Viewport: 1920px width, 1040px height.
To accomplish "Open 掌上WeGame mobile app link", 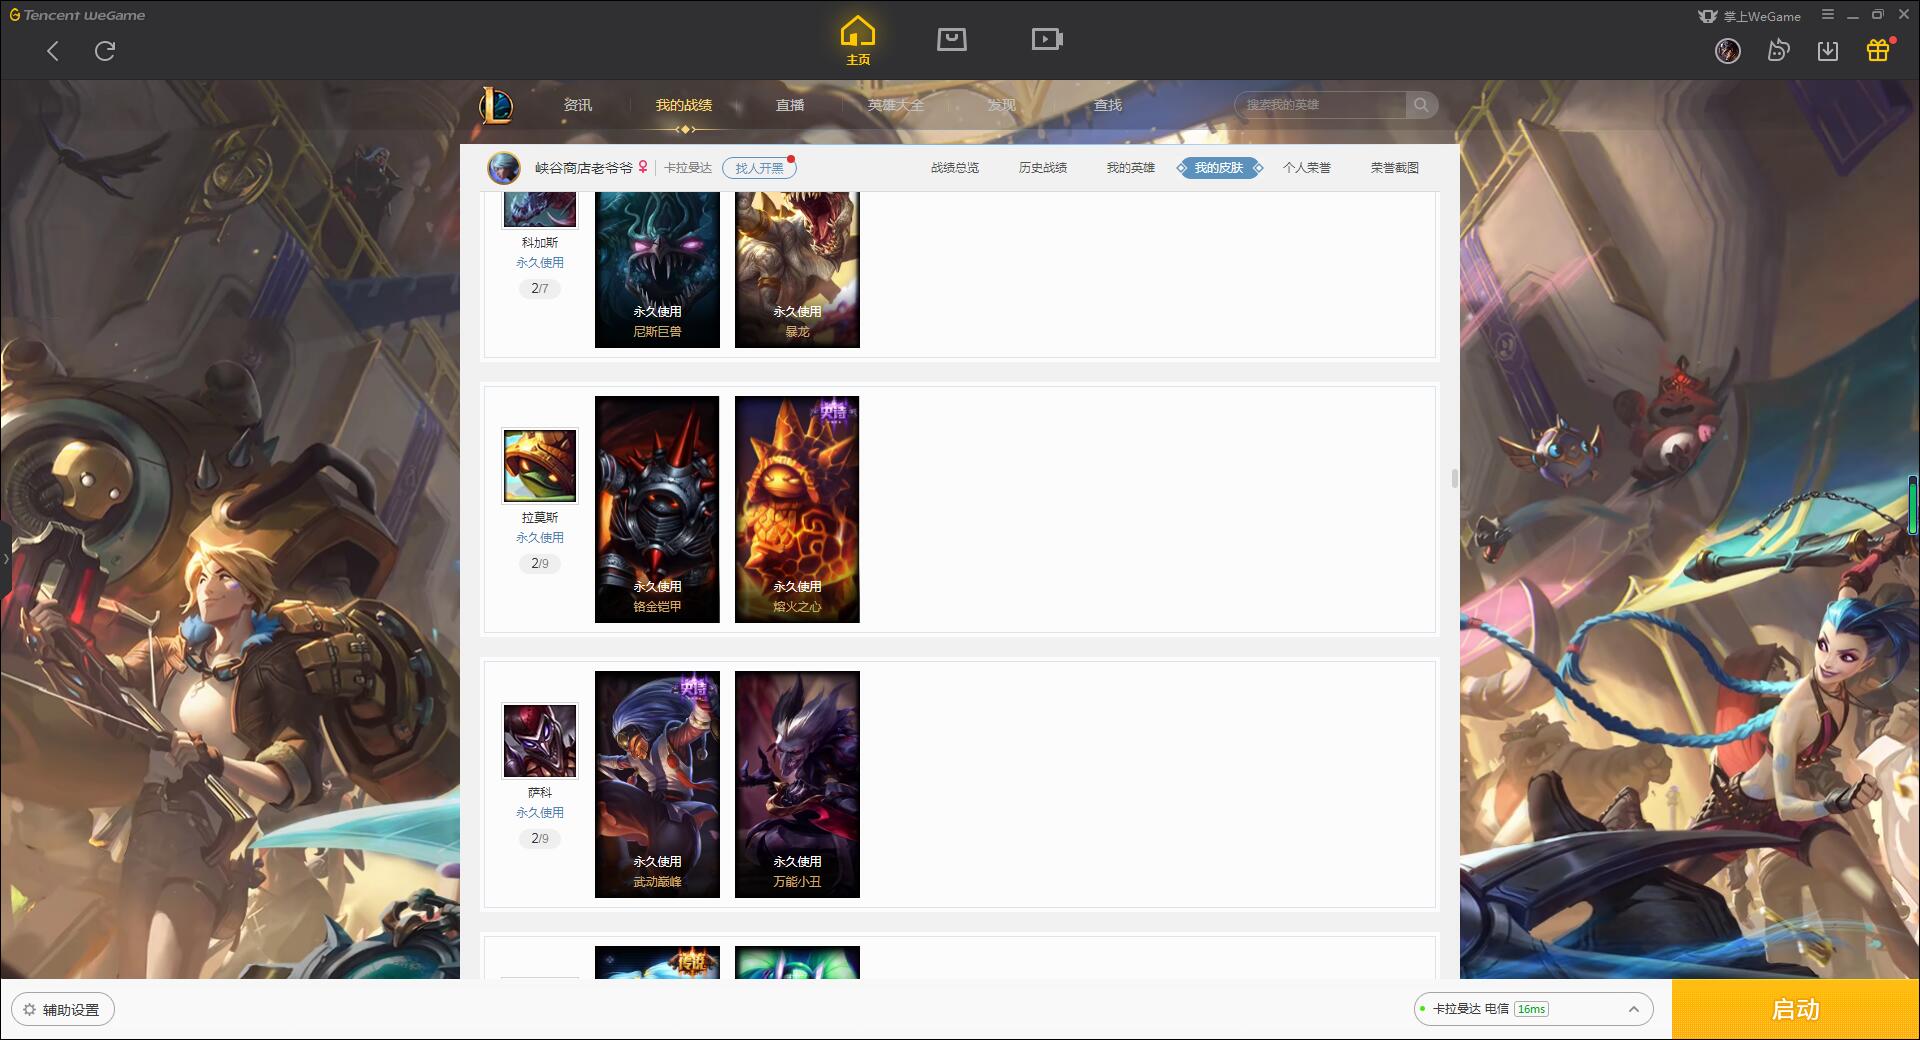I will pyautogui.click(x=1750, y=16).
